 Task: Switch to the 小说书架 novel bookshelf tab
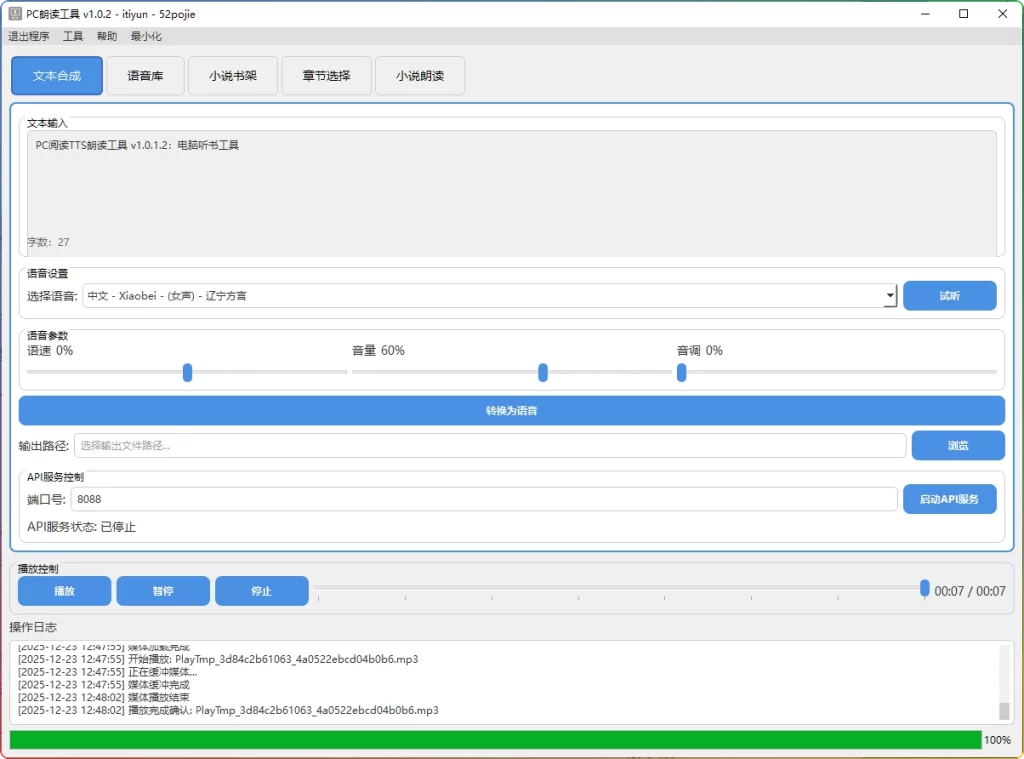pyautogui.click(x=233, y=75)
